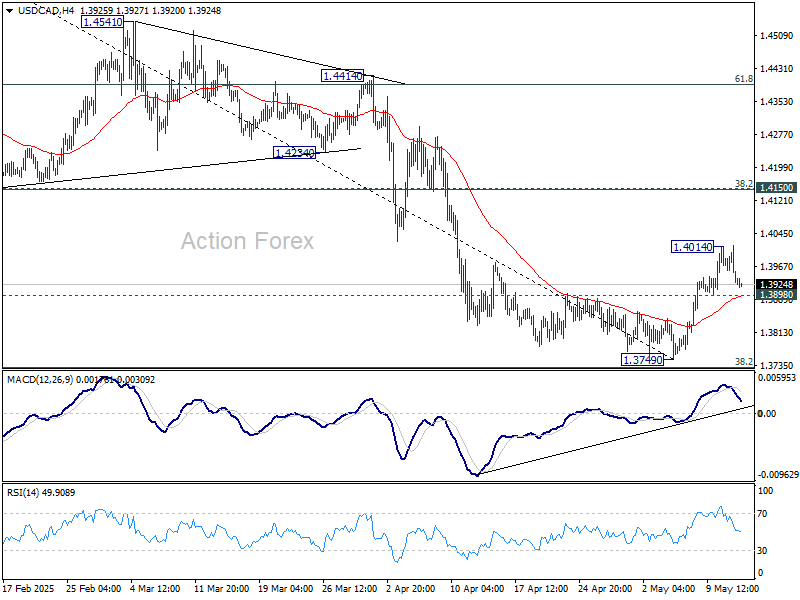Viewport: 800px width, 600px height.
Task: Click the -0.009629 MACD scale value
Action: pos(778,474)
